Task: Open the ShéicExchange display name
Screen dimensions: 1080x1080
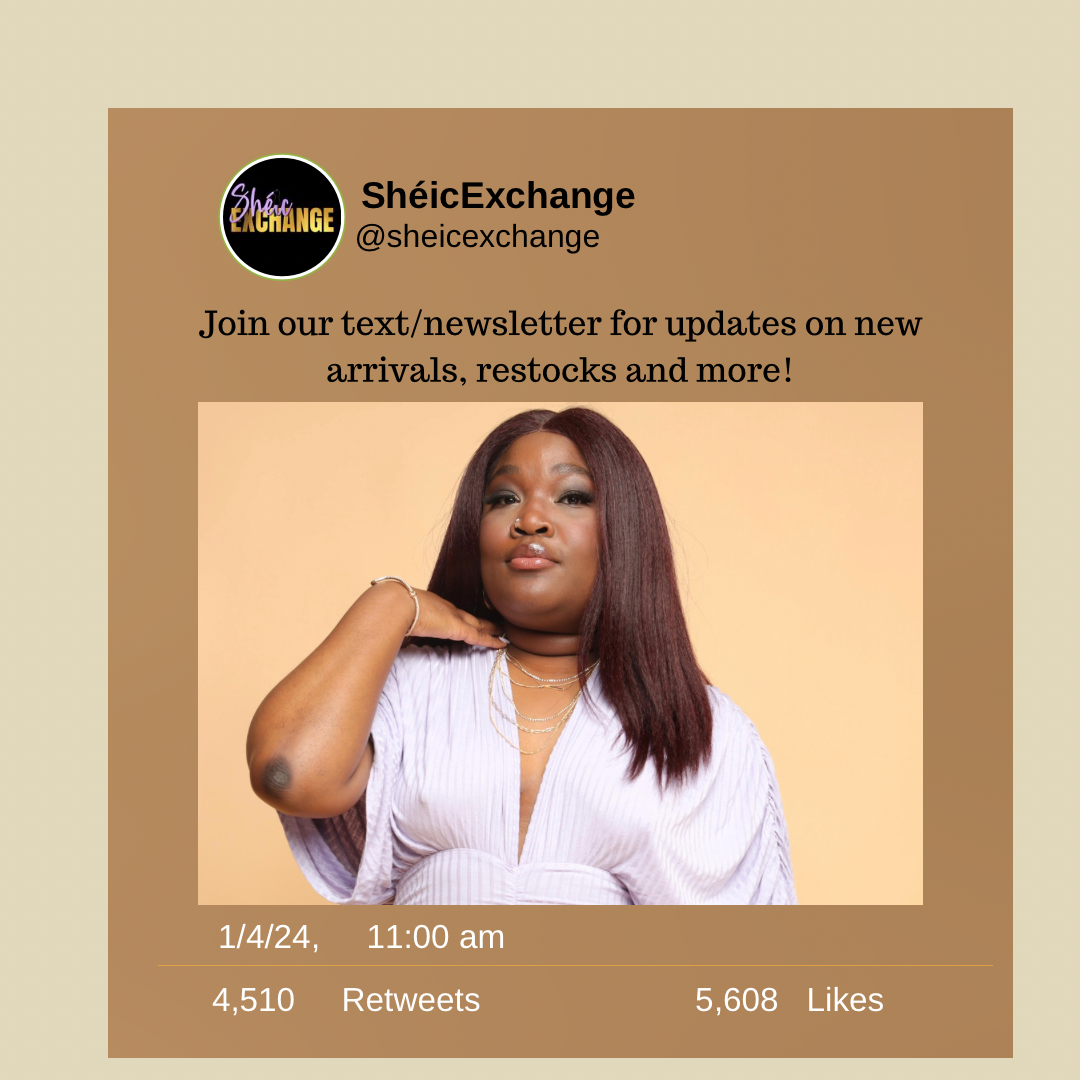Action: tap(498, 196)
